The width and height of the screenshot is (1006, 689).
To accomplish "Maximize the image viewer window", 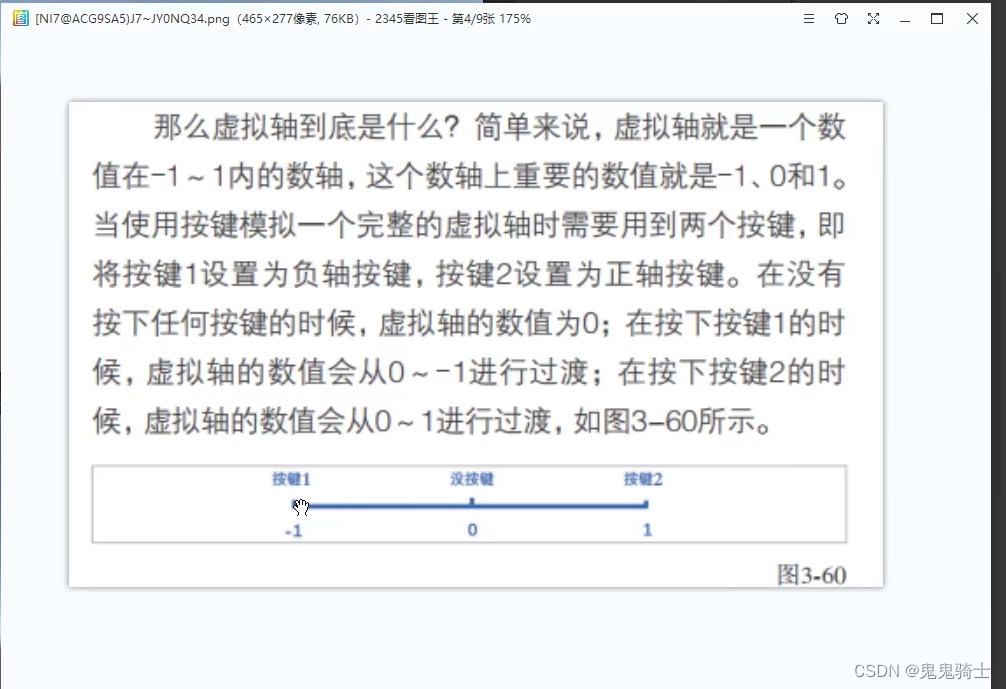I will (x=937, y=19).
